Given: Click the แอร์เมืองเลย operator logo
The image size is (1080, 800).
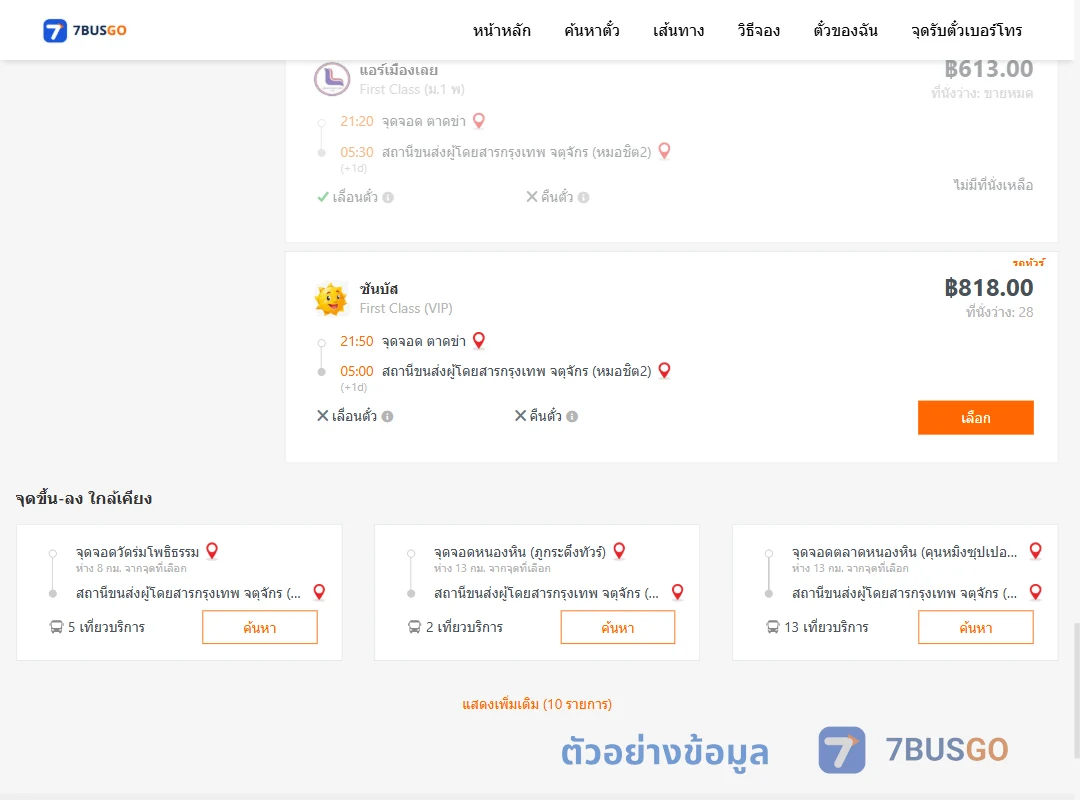Looking at the screenshot, I should pyautogui.click(x=332, y=78).
